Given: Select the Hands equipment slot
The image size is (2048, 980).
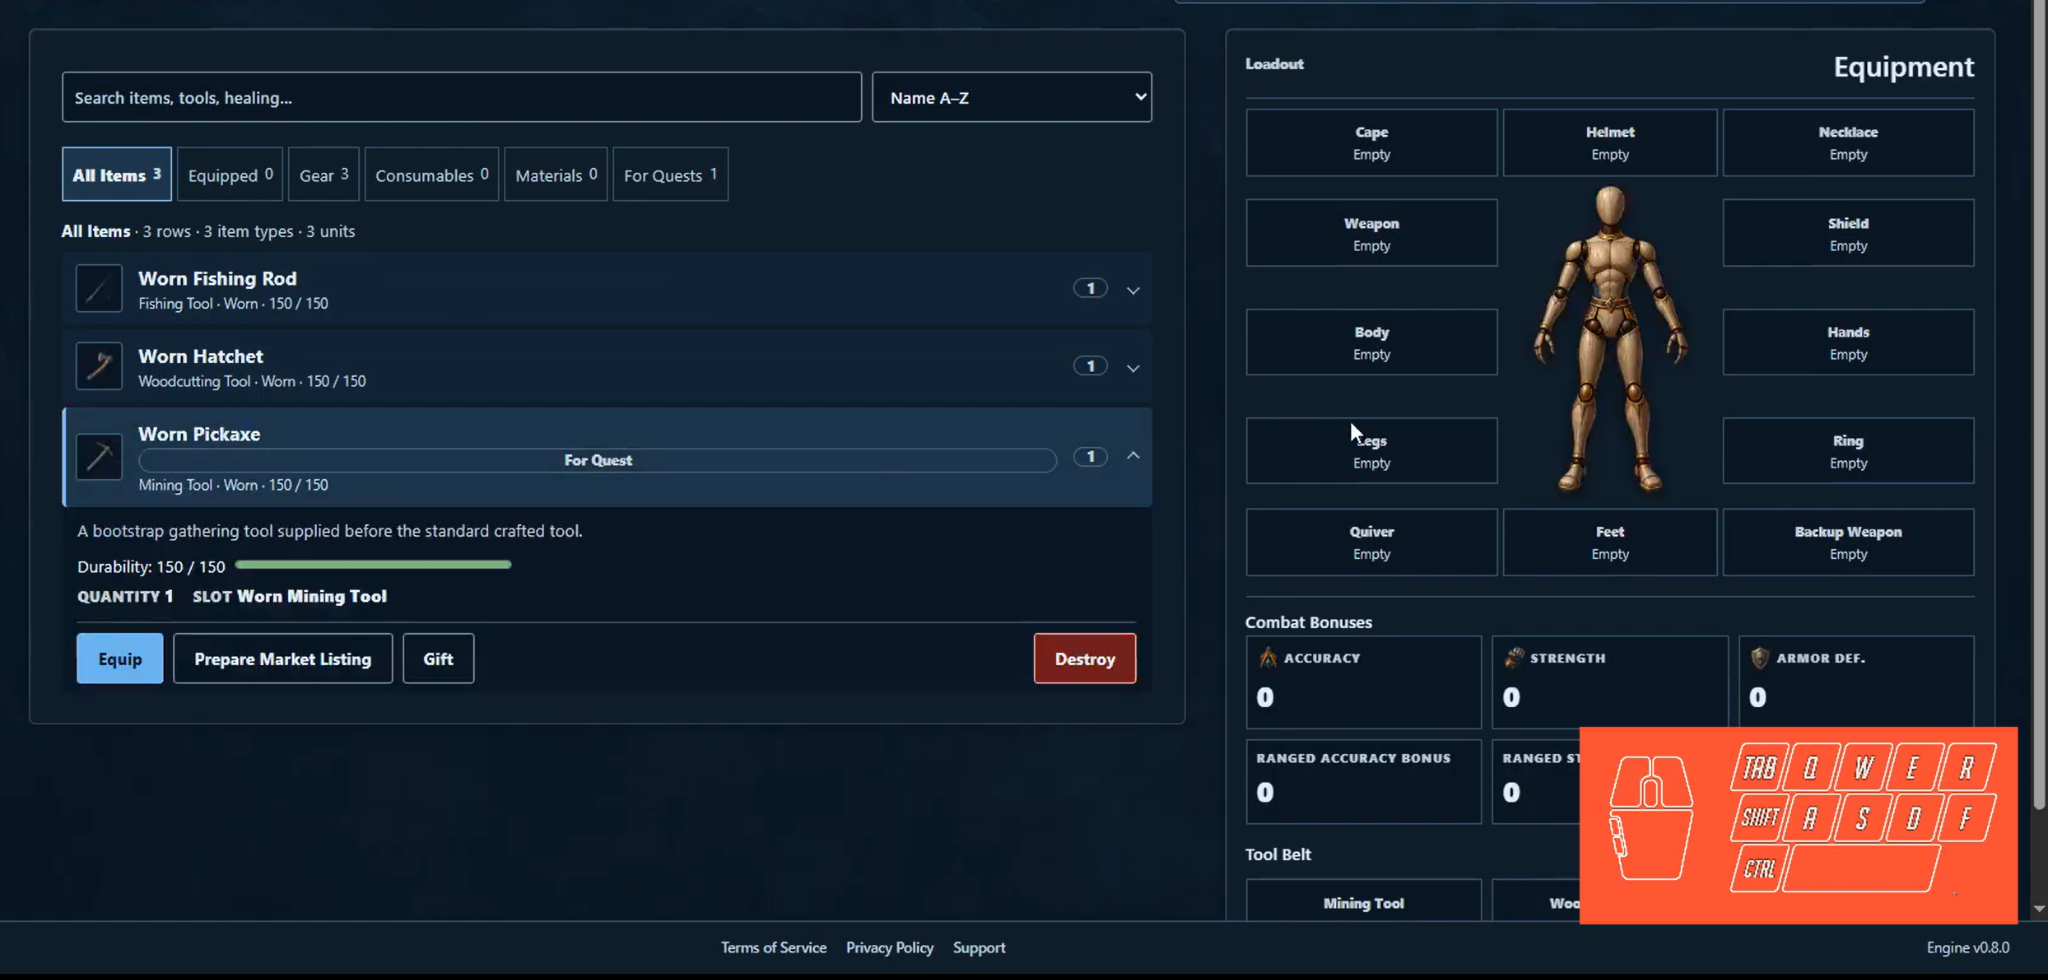Looking at the screenshot, I should tap(1848, 342).
